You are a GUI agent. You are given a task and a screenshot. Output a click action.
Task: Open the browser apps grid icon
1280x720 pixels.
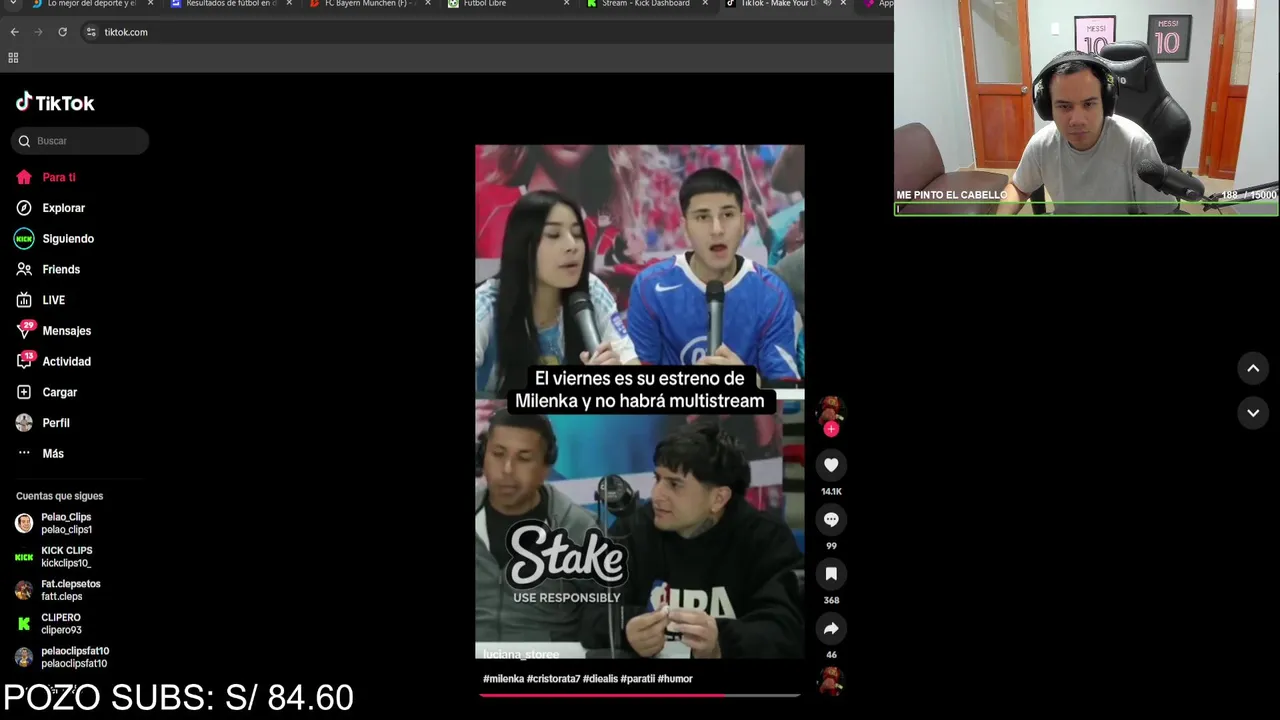click(x=13, y=58)
